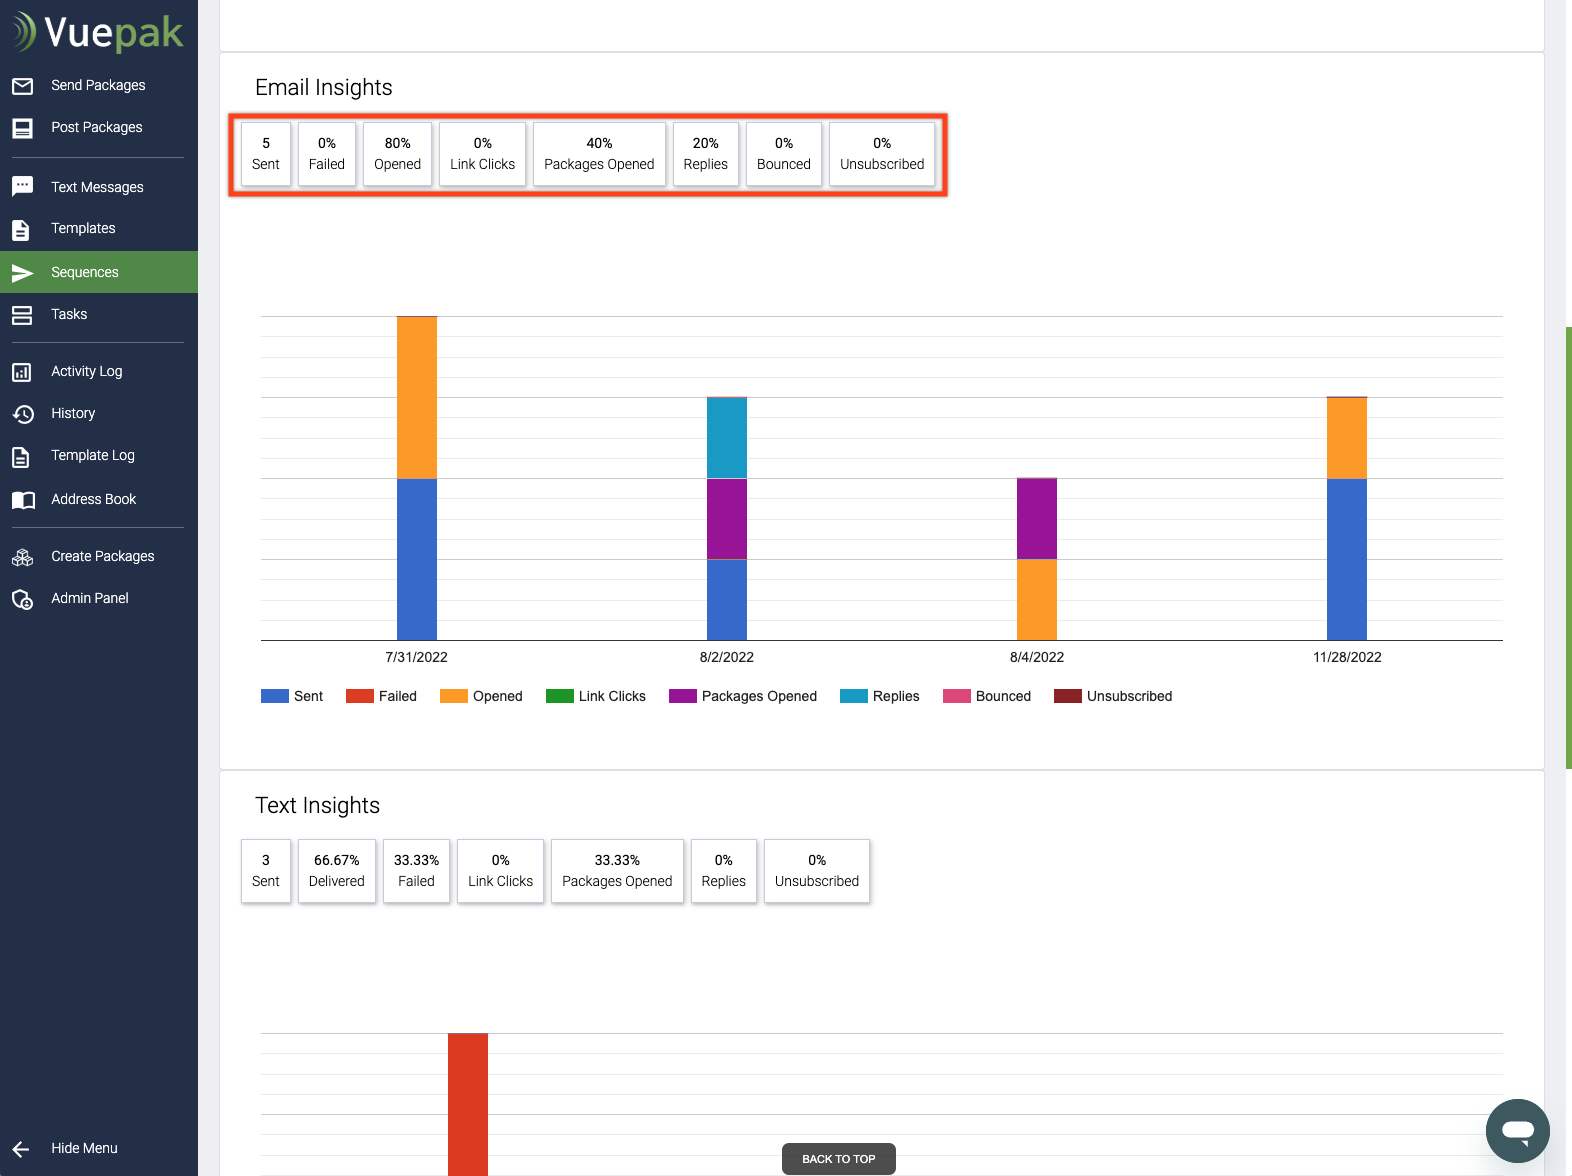Click the email 5 Sent stat card

coord(266,154)
